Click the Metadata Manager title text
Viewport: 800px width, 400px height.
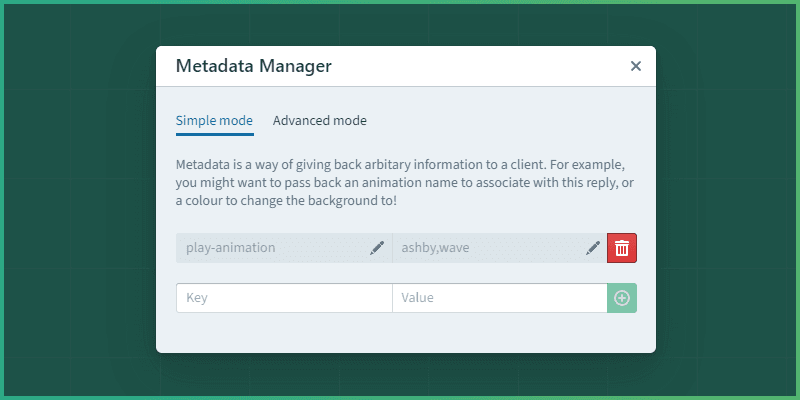coord(253,67)
